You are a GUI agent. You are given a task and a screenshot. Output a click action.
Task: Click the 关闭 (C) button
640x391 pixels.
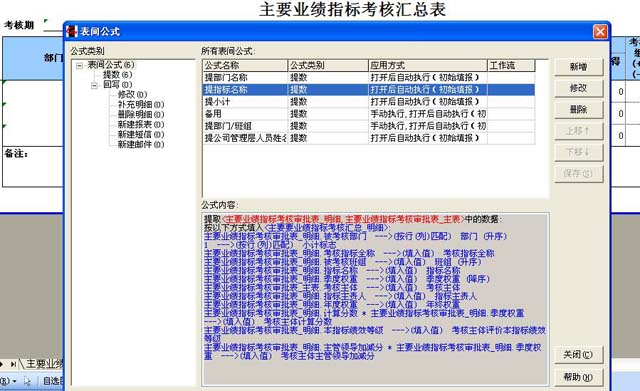coord(578,355)
